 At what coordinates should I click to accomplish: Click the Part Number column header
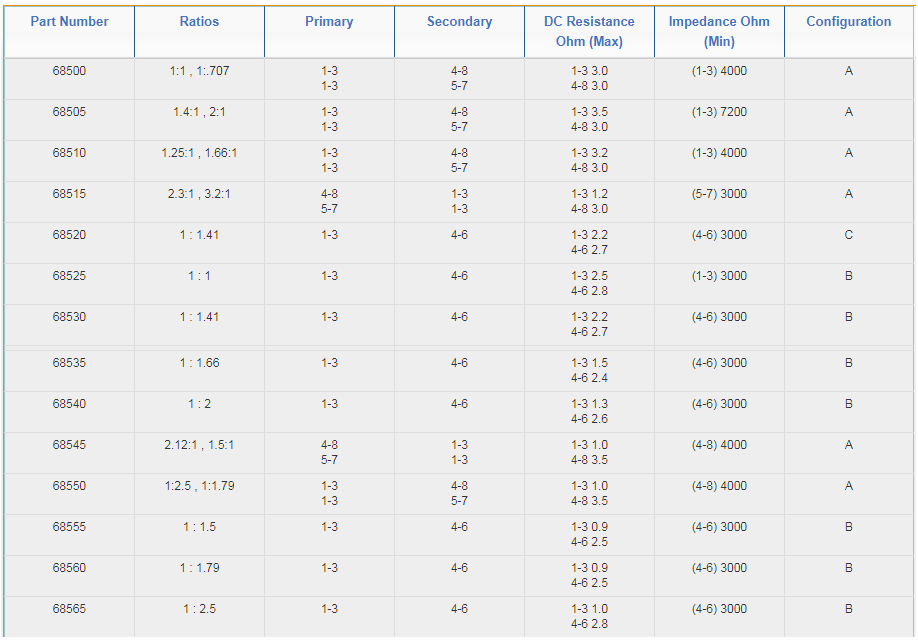69,22
